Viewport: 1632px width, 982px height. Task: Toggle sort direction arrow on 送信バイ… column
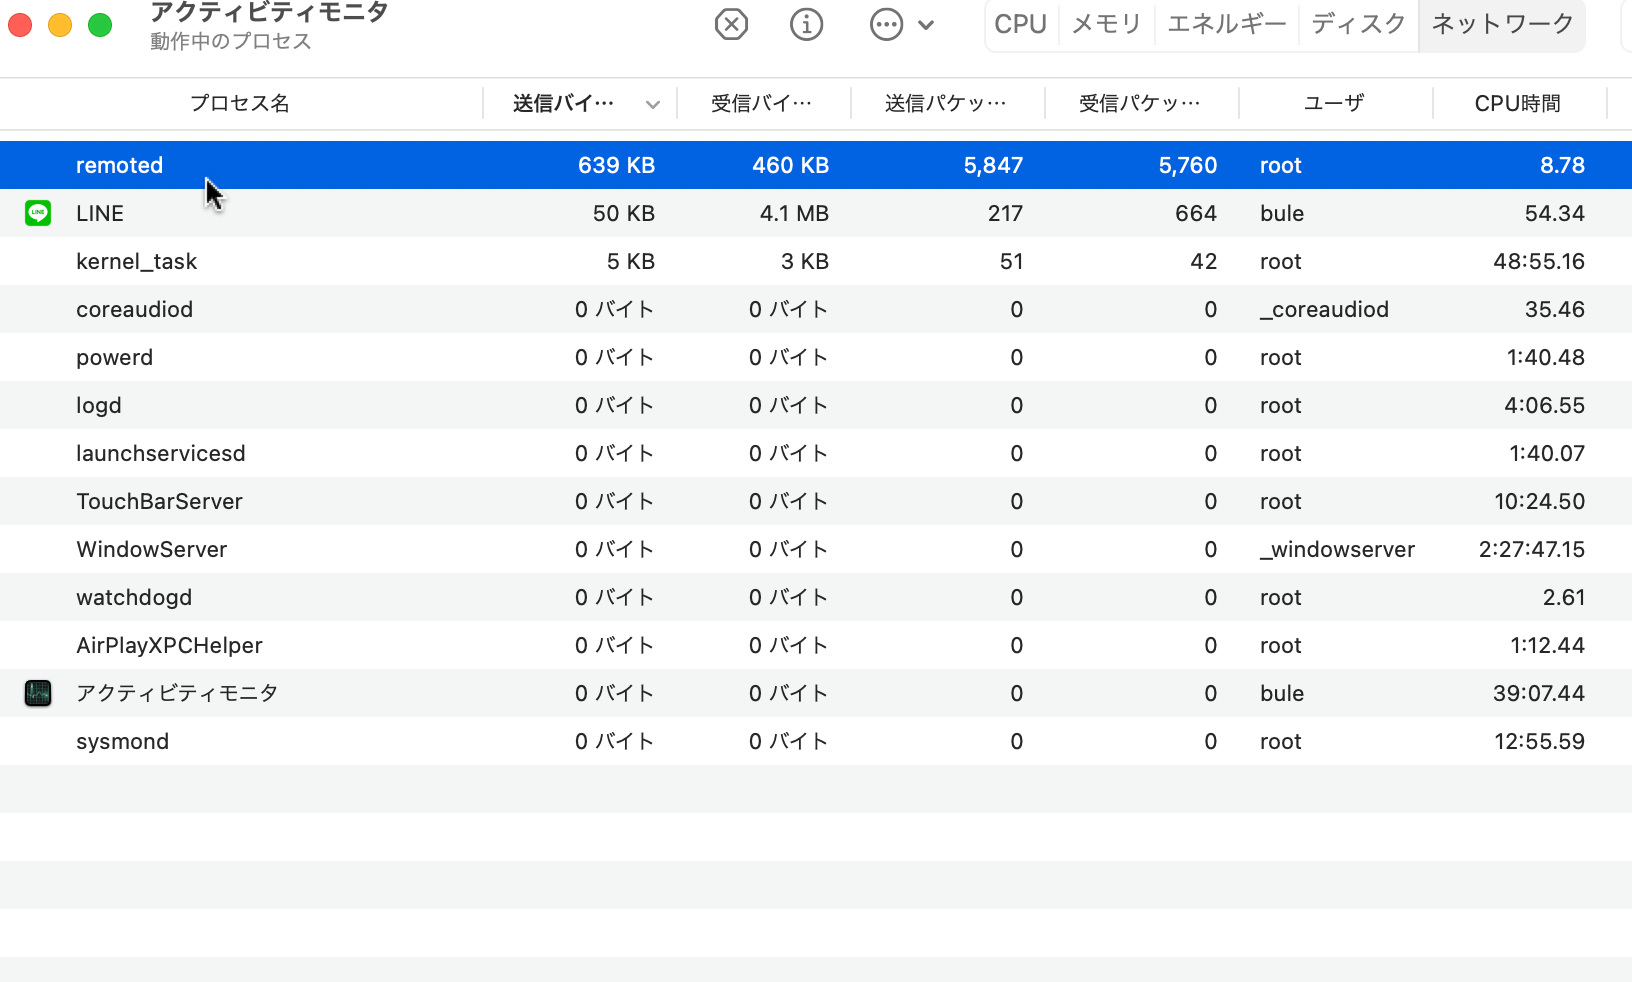pyautogui.click(x=653, y=104)
